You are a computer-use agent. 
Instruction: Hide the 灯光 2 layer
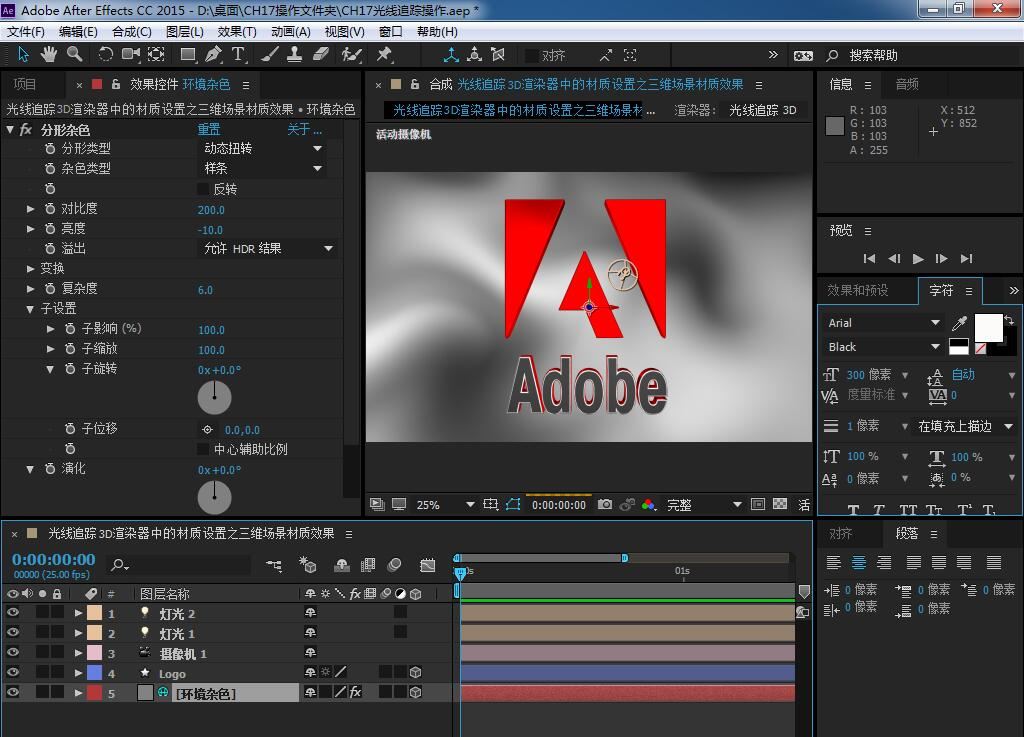12,612
